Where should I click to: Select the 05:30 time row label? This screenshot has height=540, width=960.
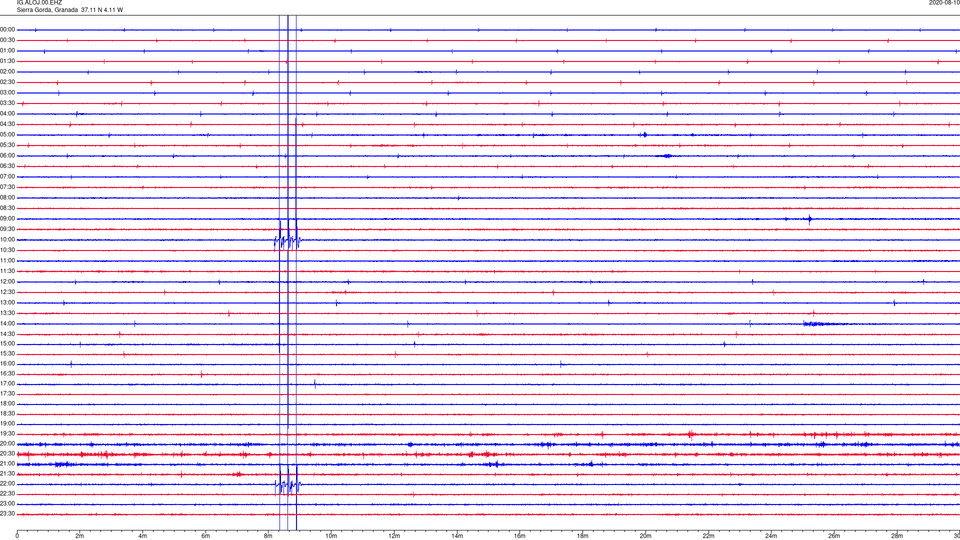click(8, 145)
